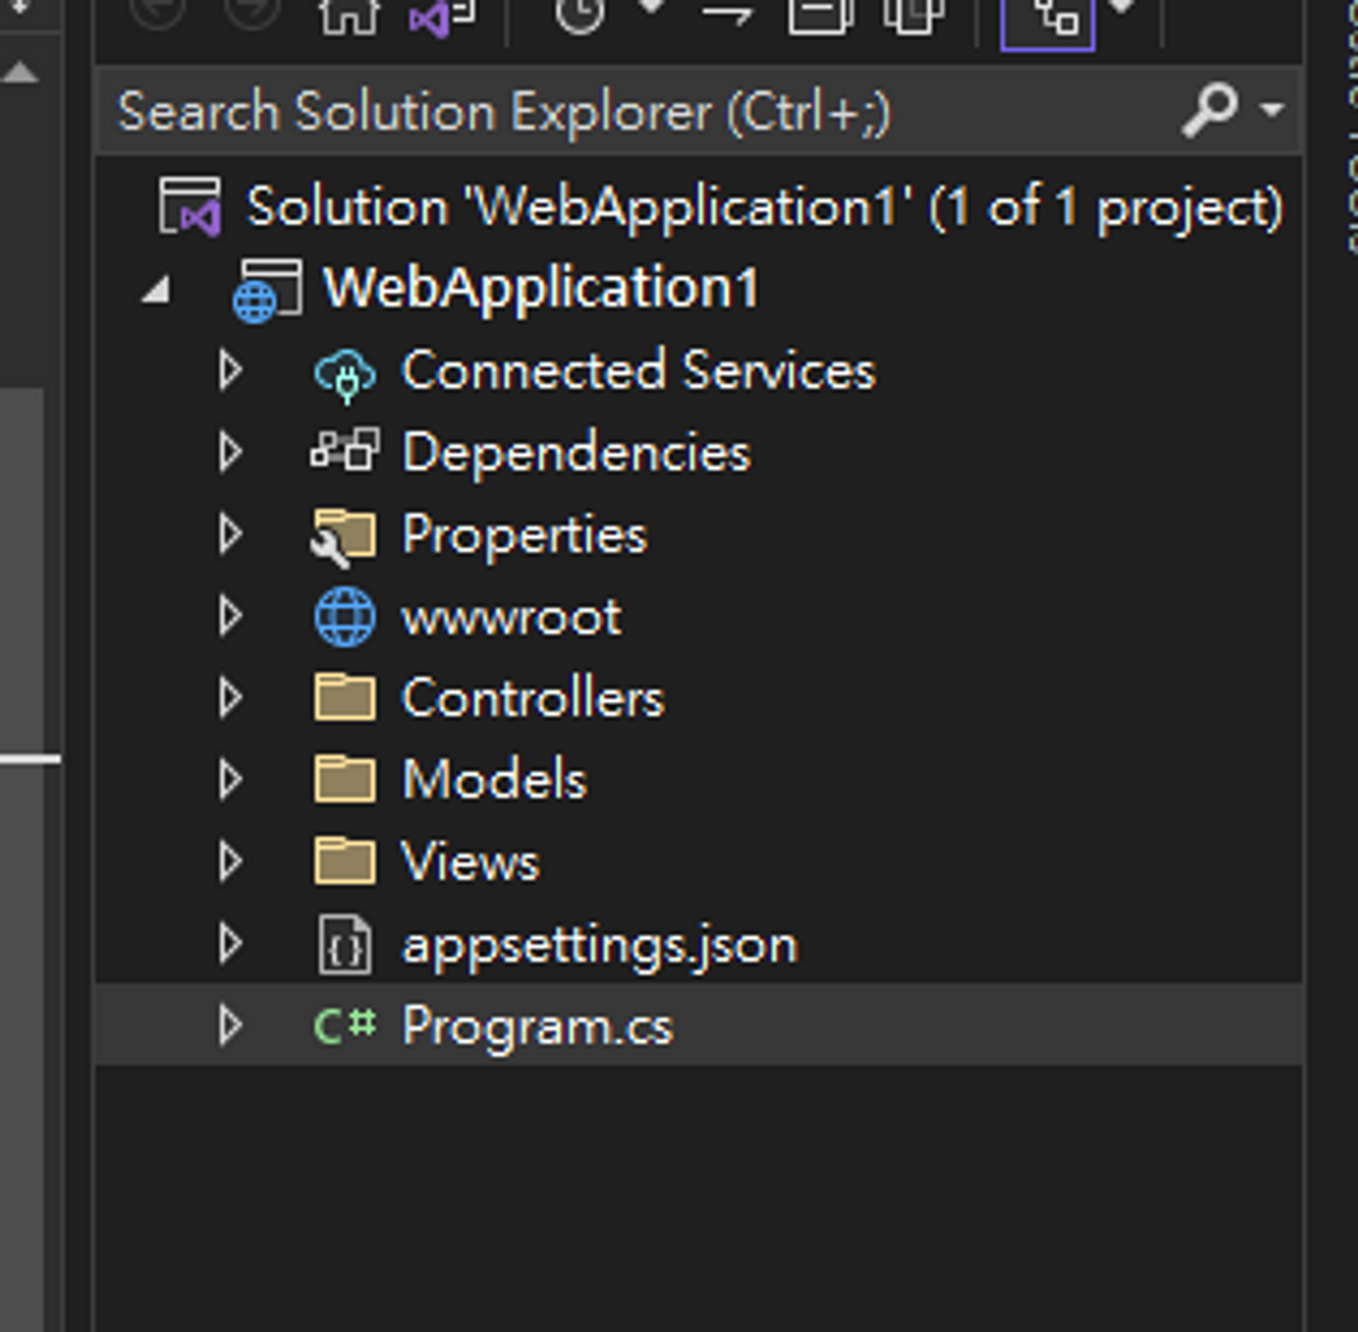Click the Show All Files icon
Screen dimensions: 1358x1332
tap(917, 17)
